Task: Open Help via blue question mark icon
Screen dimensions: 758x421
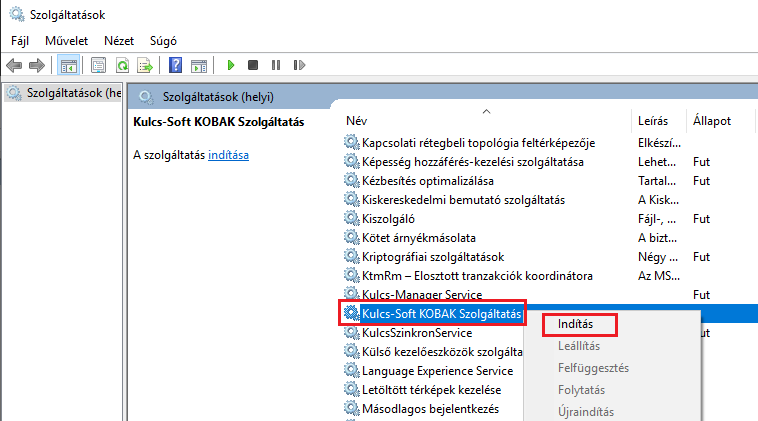Action: (175, 65)
